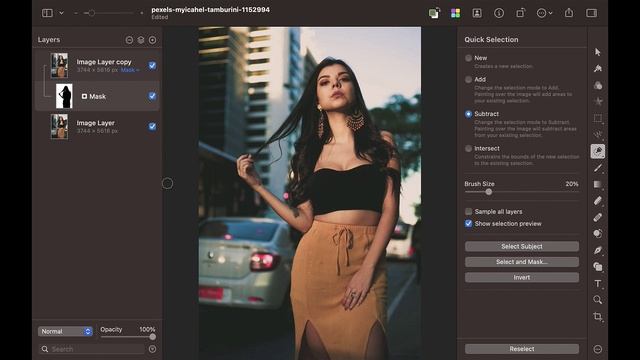This screenshot has width=640, height=360.
Task: Select the Style tool
Action: click(598, 69)
